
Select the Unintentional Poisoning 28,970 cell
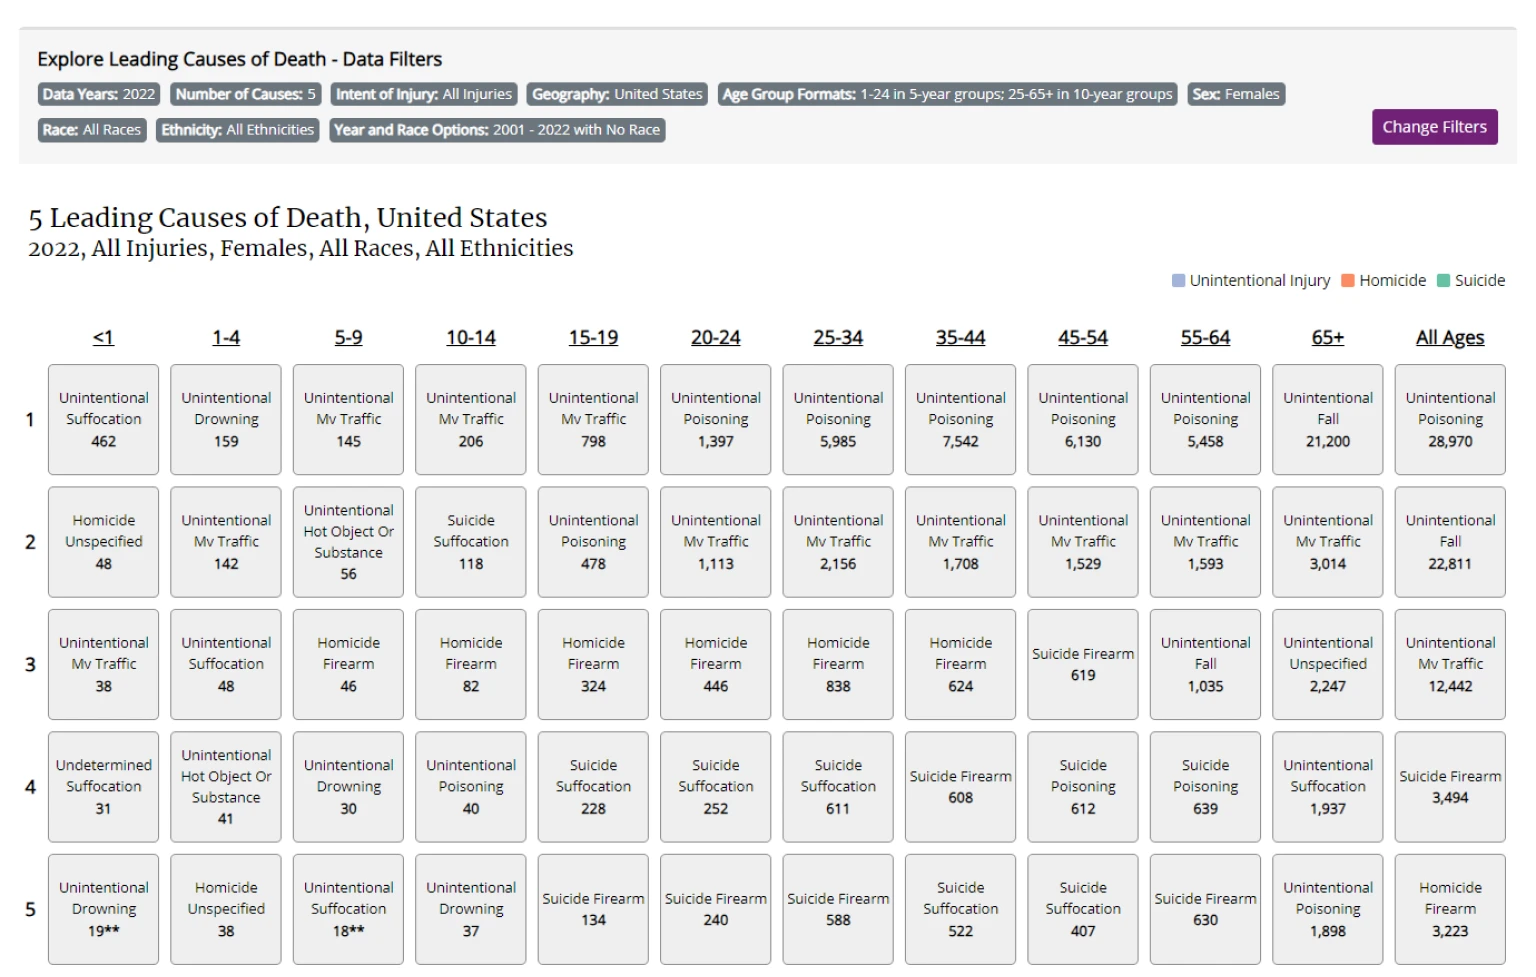coord(1450,420)
